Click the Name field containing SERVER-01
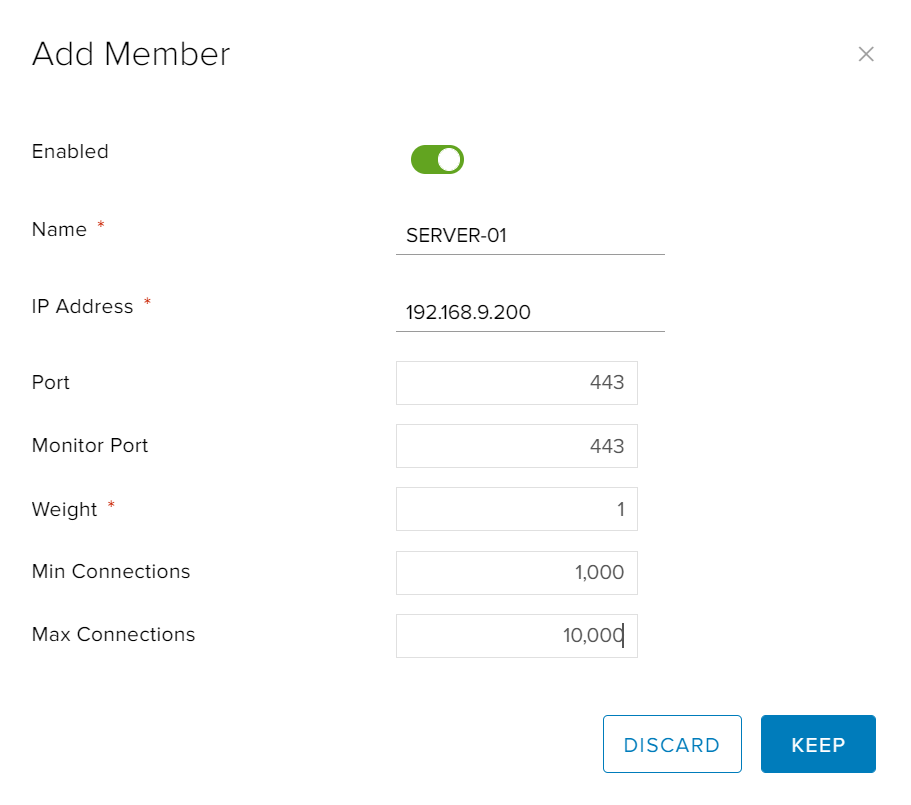 pos(530,236)
